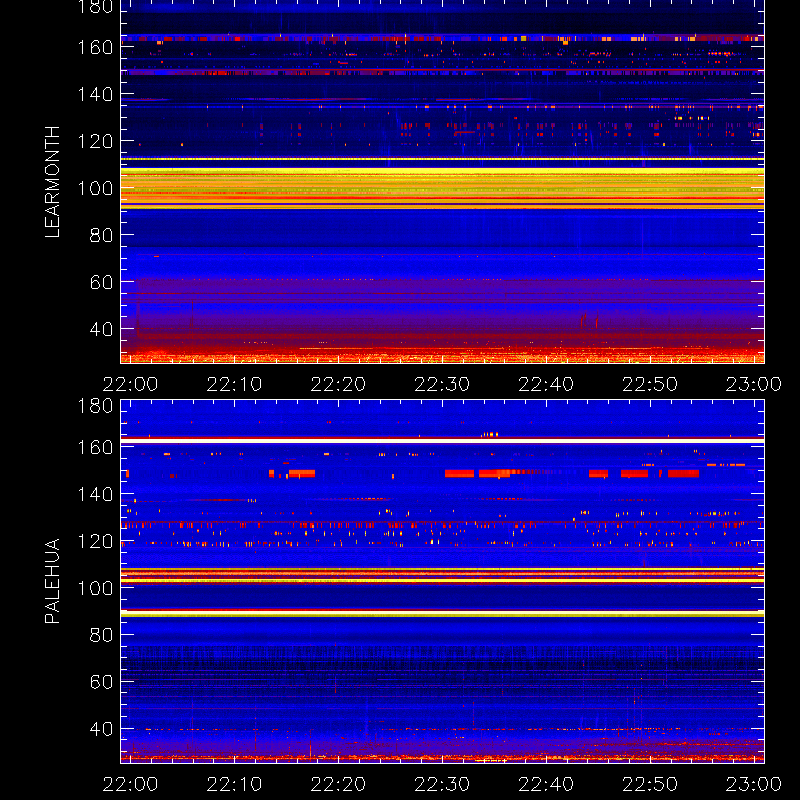800x800 pixels.
Task: Select the 120 tick label on LEARMONTH axis
Action: (95, 141)
